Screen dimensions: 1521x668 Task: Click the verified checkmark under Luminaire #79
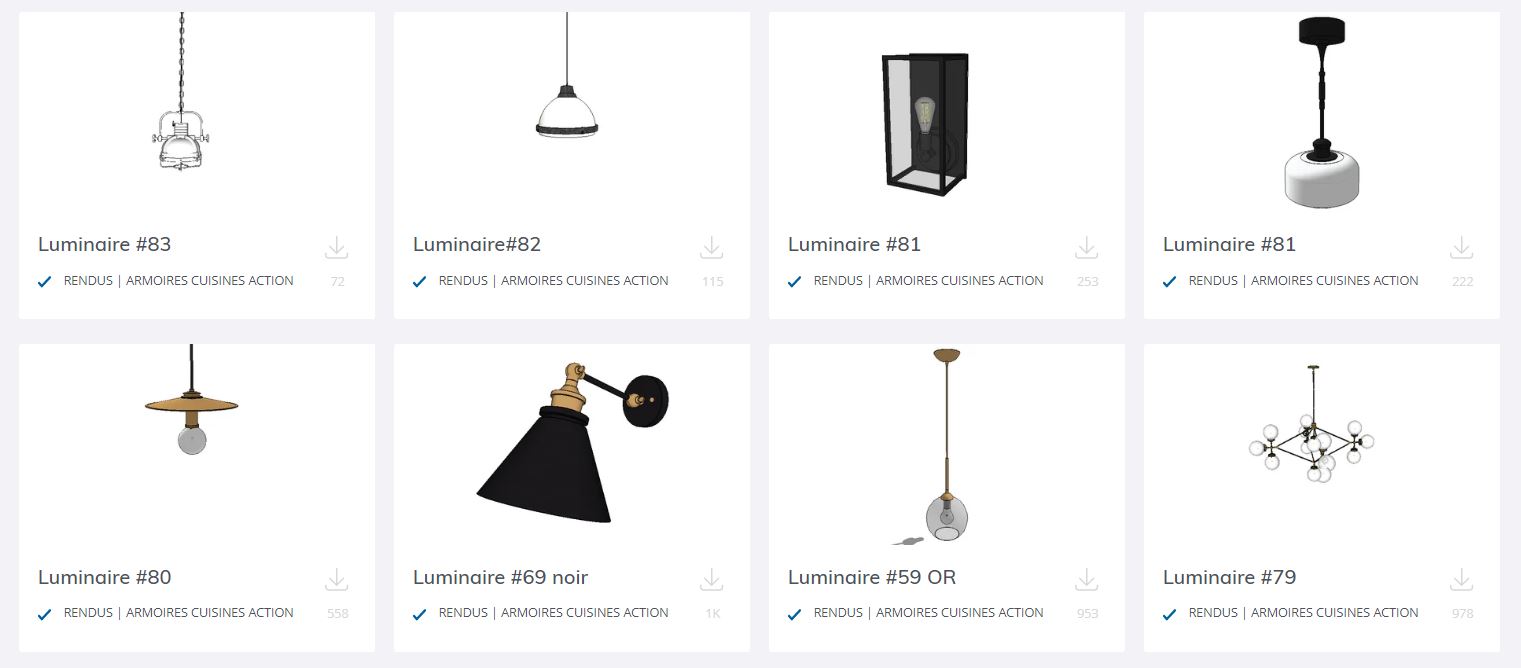[1170, 614]
